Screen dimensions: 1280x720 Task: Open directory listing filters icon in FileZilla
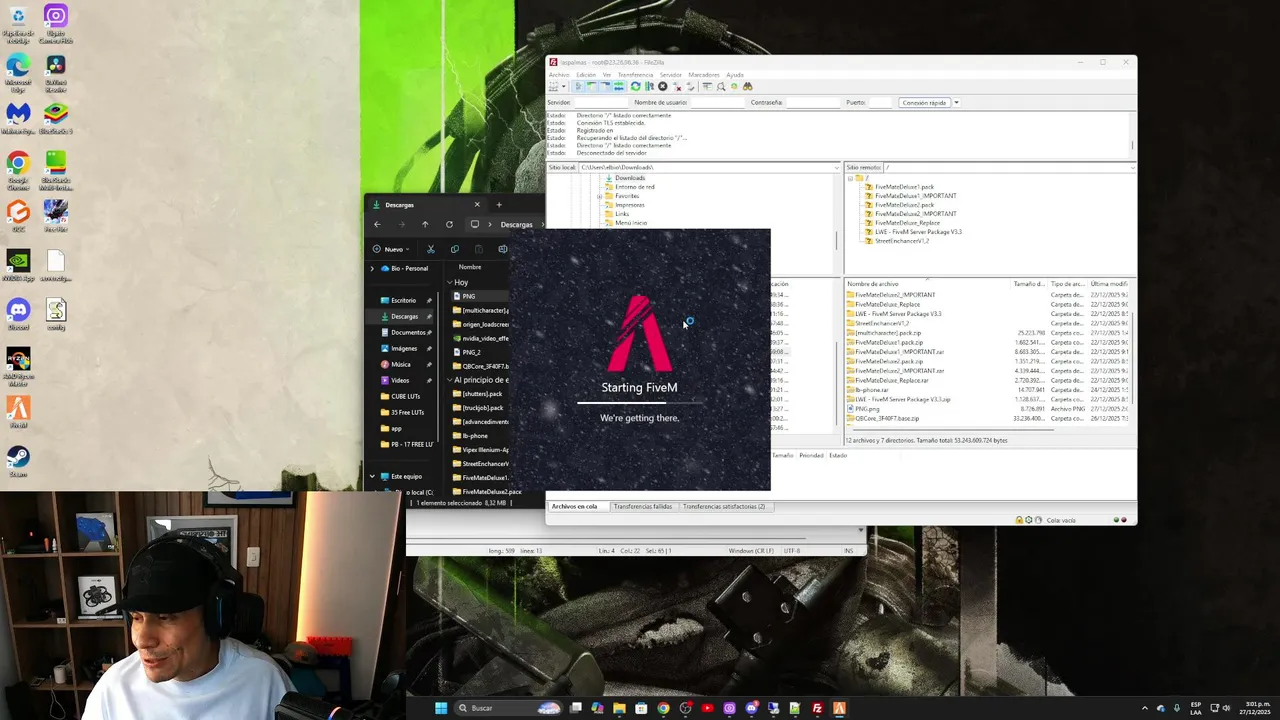coord(707,86)
